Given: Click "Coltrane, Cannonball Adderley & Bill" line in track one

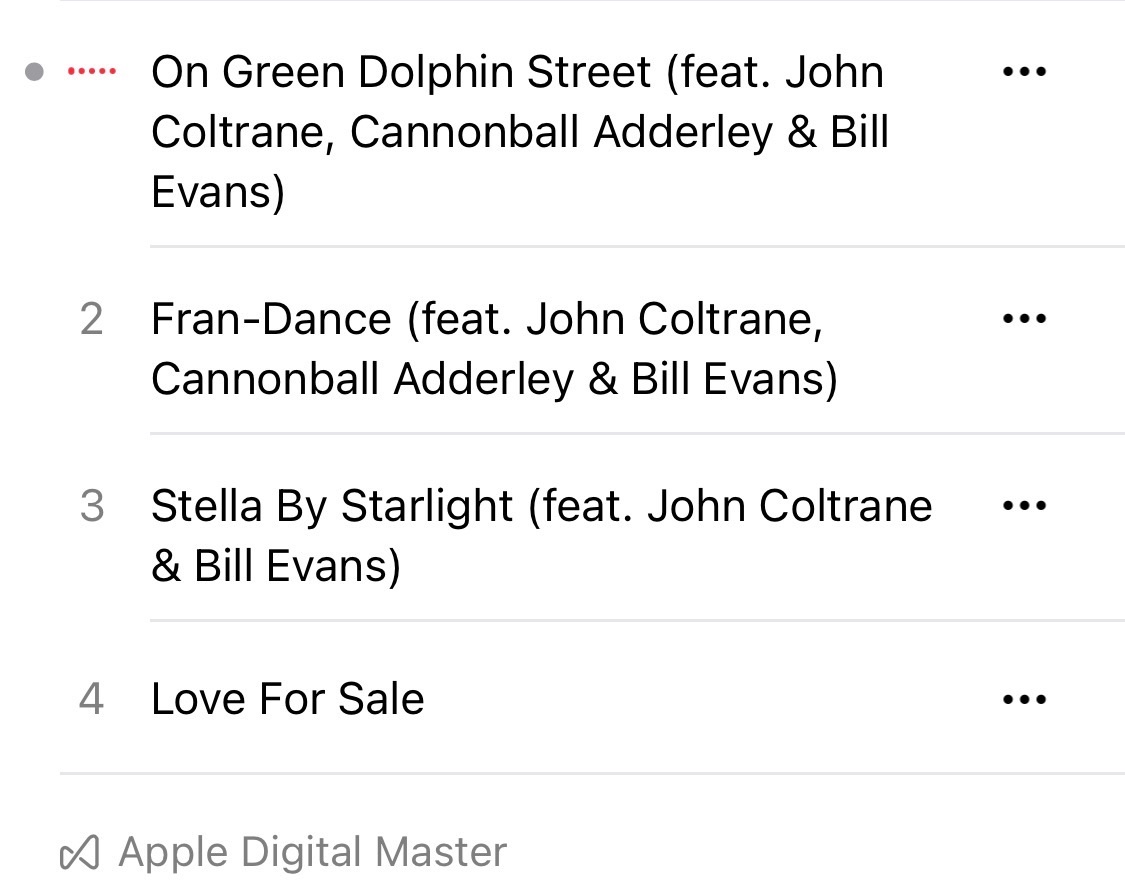Looking at the screenshot, I should pyautogui.click(x=519, y=133).
